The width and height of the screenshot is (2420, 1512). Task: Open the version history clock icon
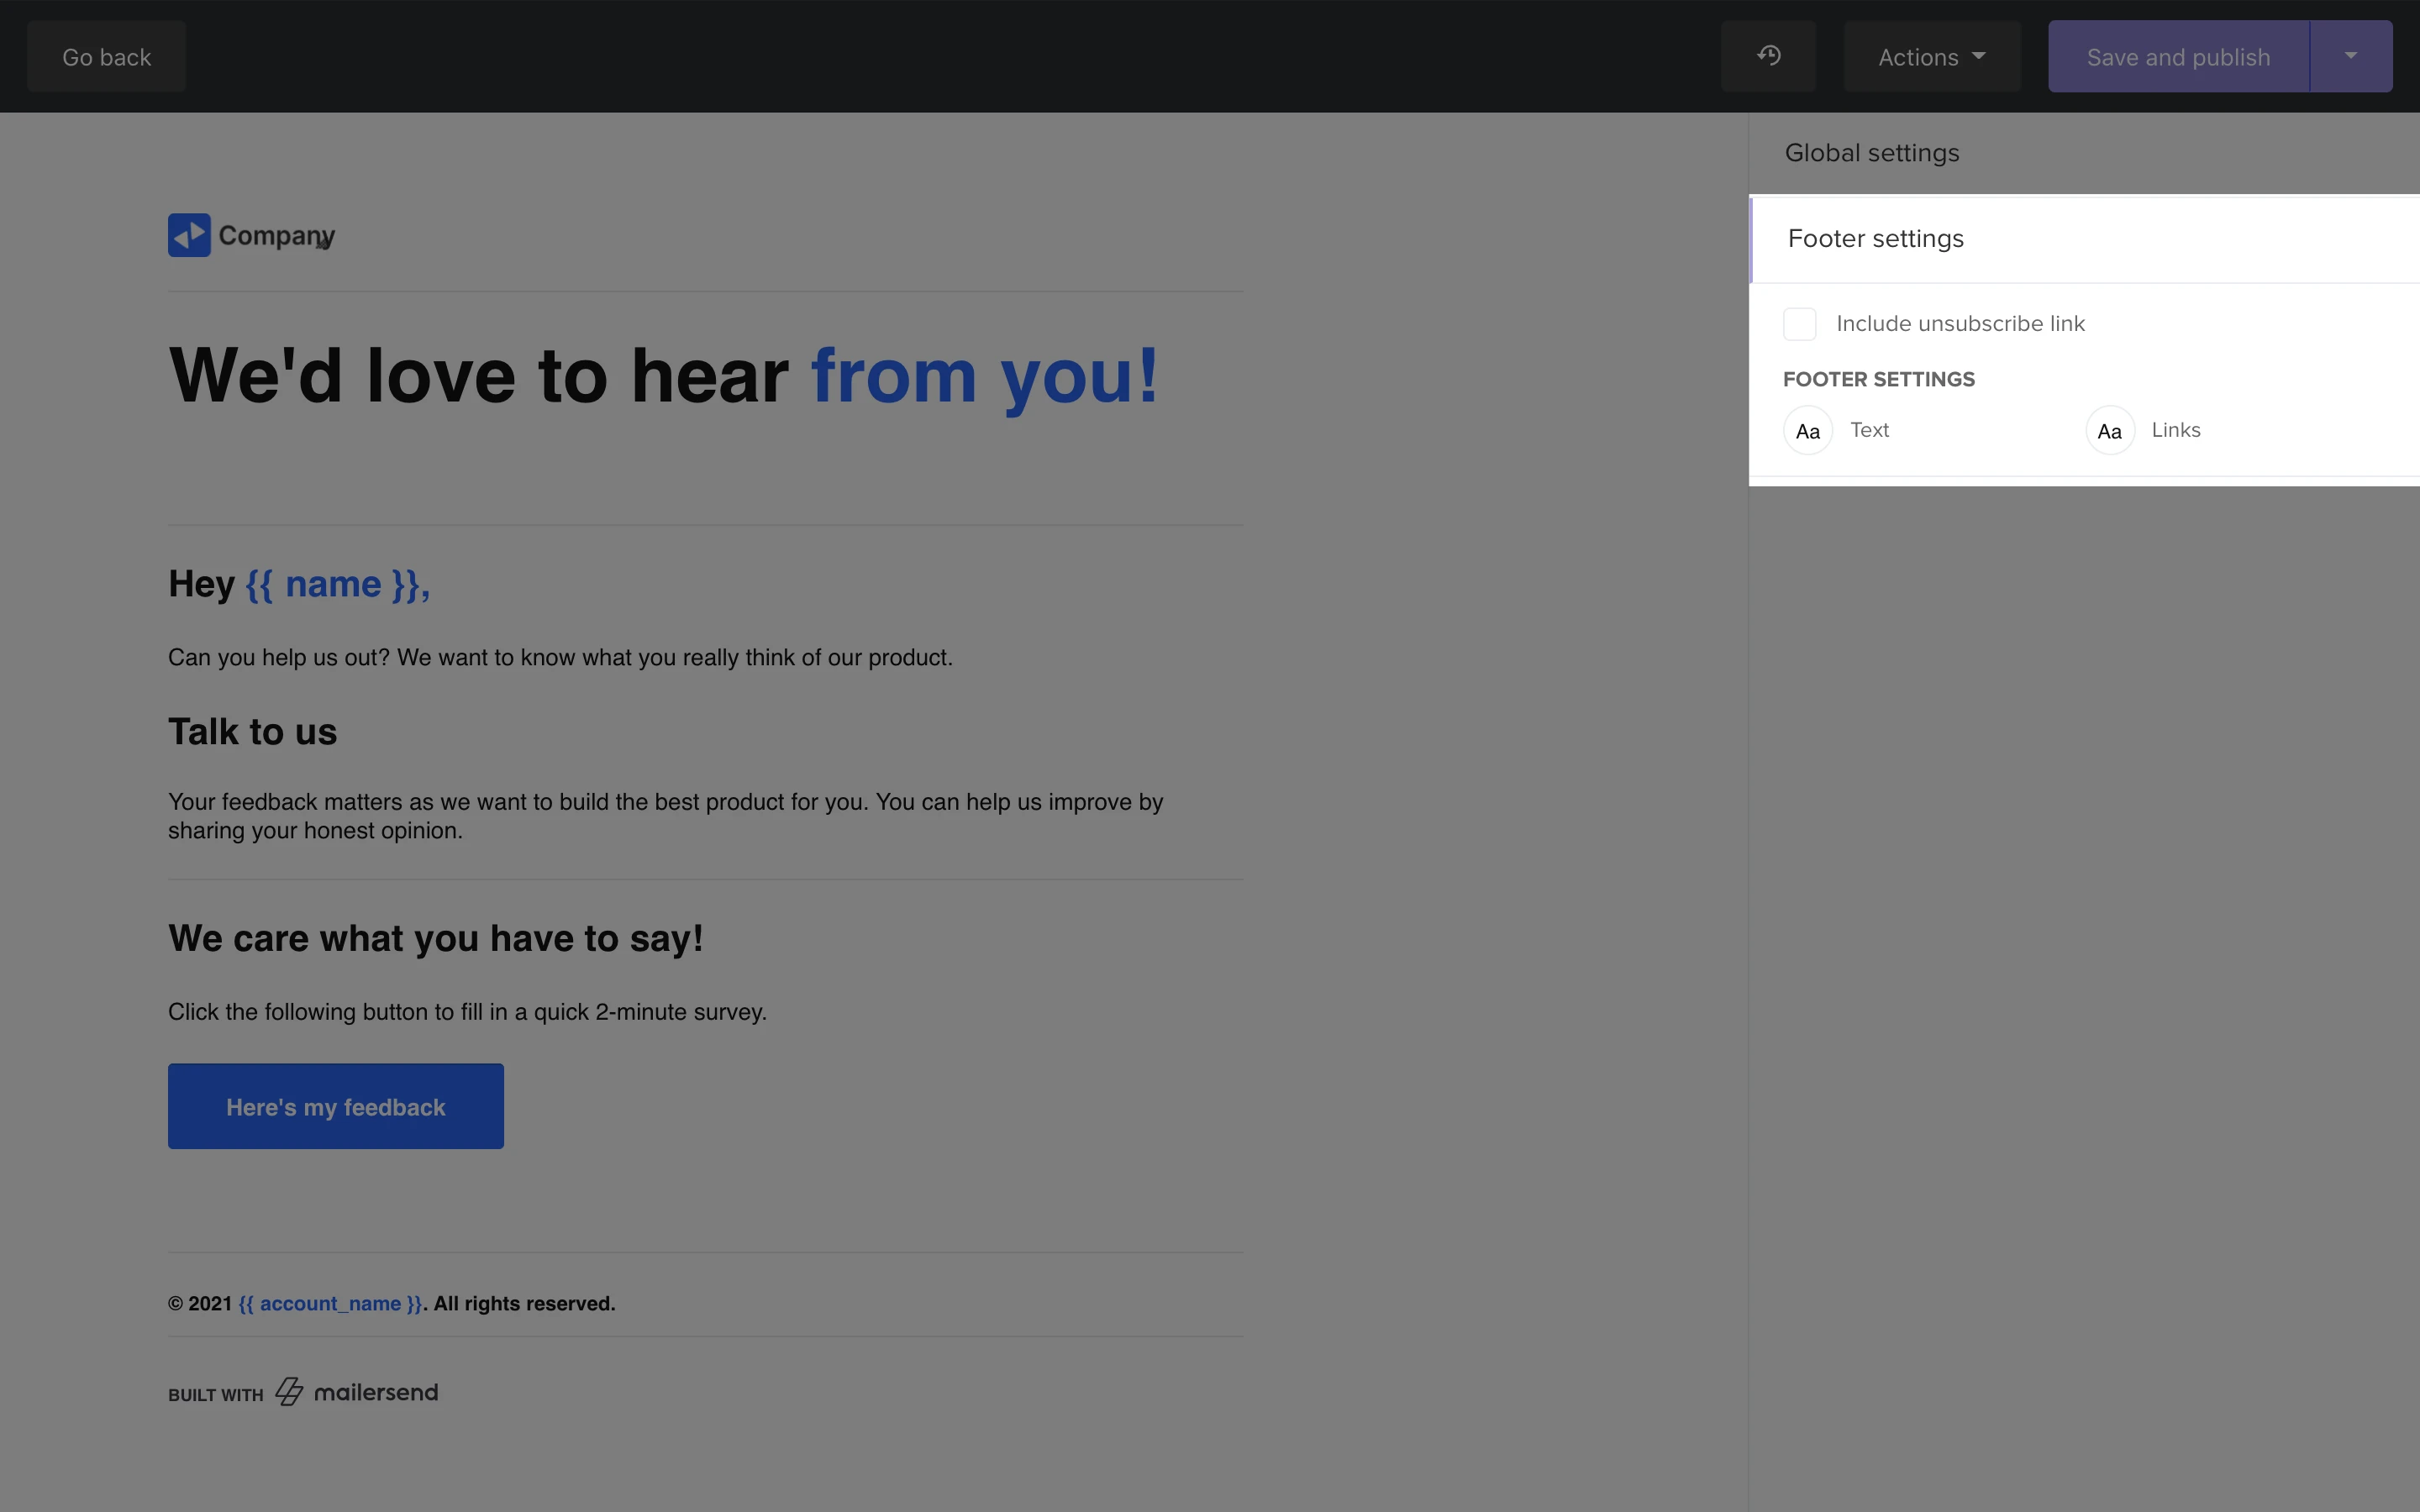click(1768, 56)
